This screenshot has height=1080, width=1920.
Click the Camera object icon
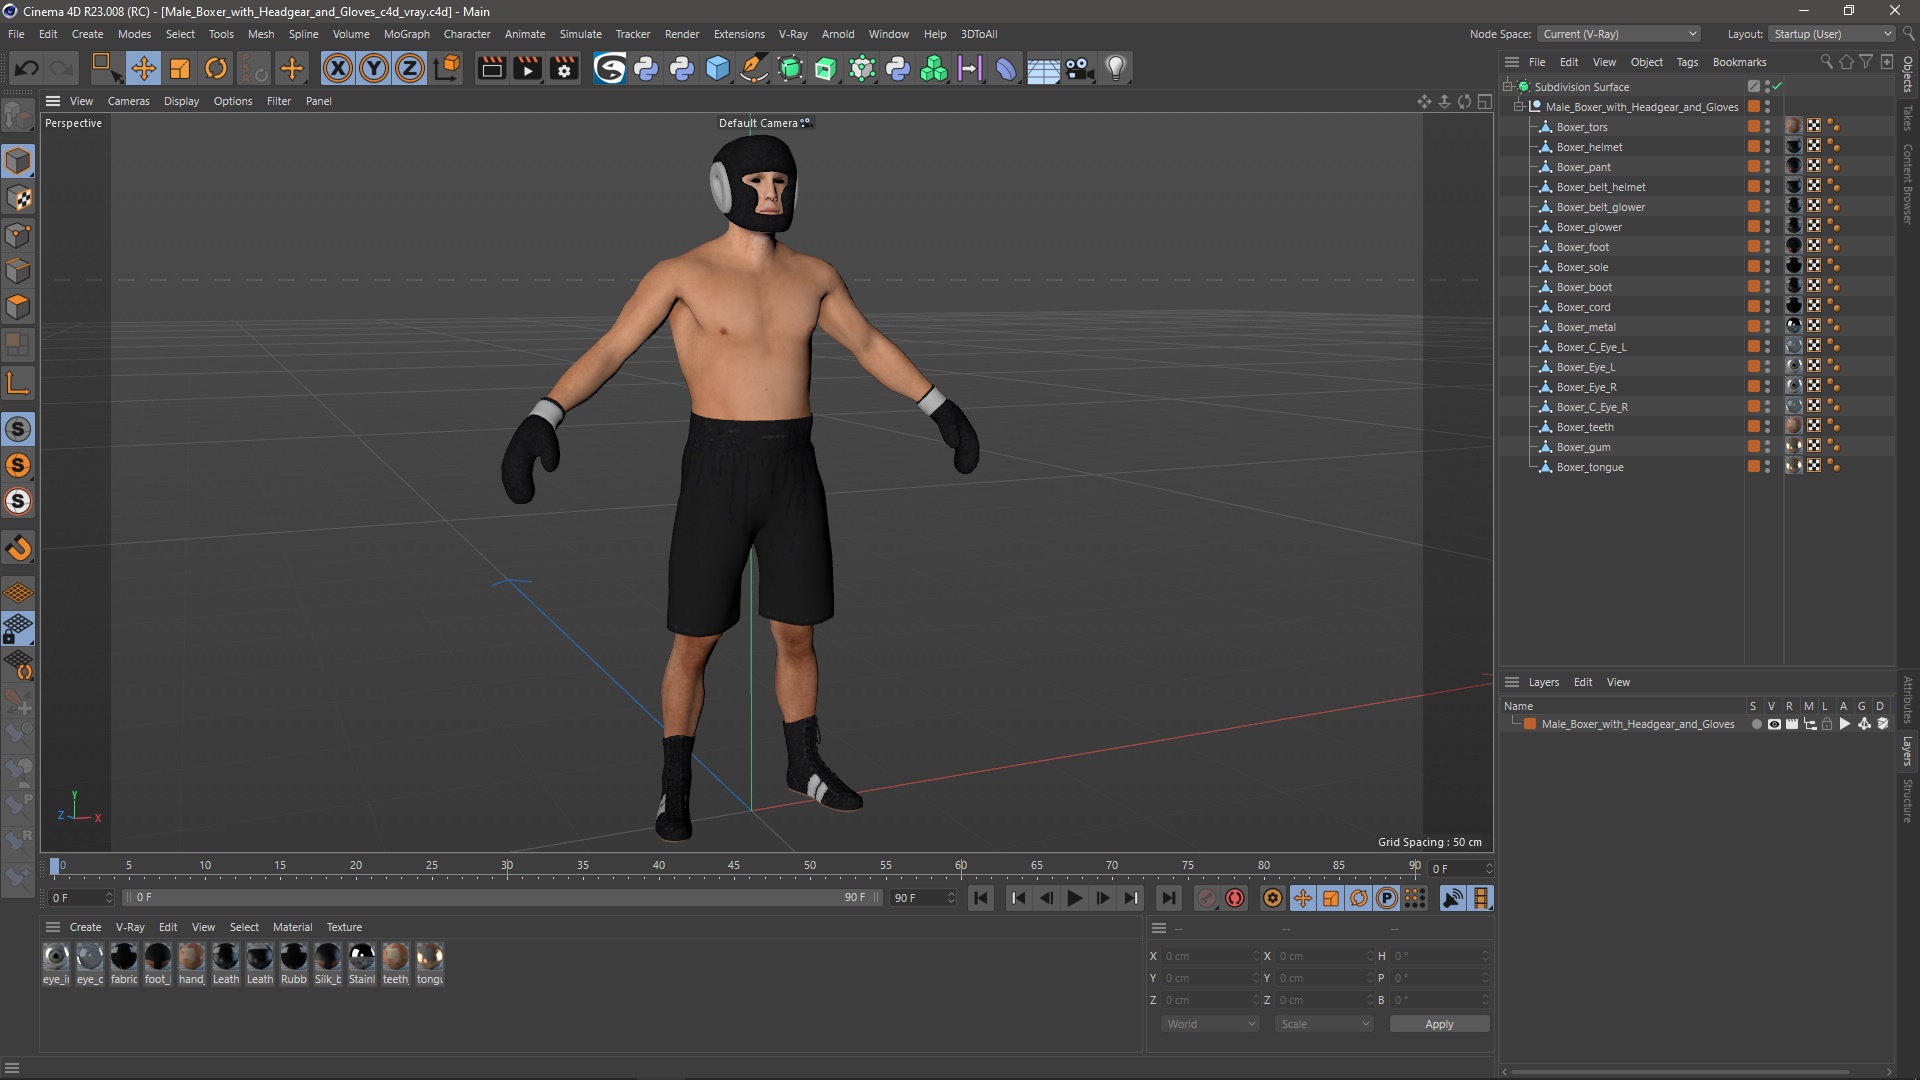(x=1079, y=68)
